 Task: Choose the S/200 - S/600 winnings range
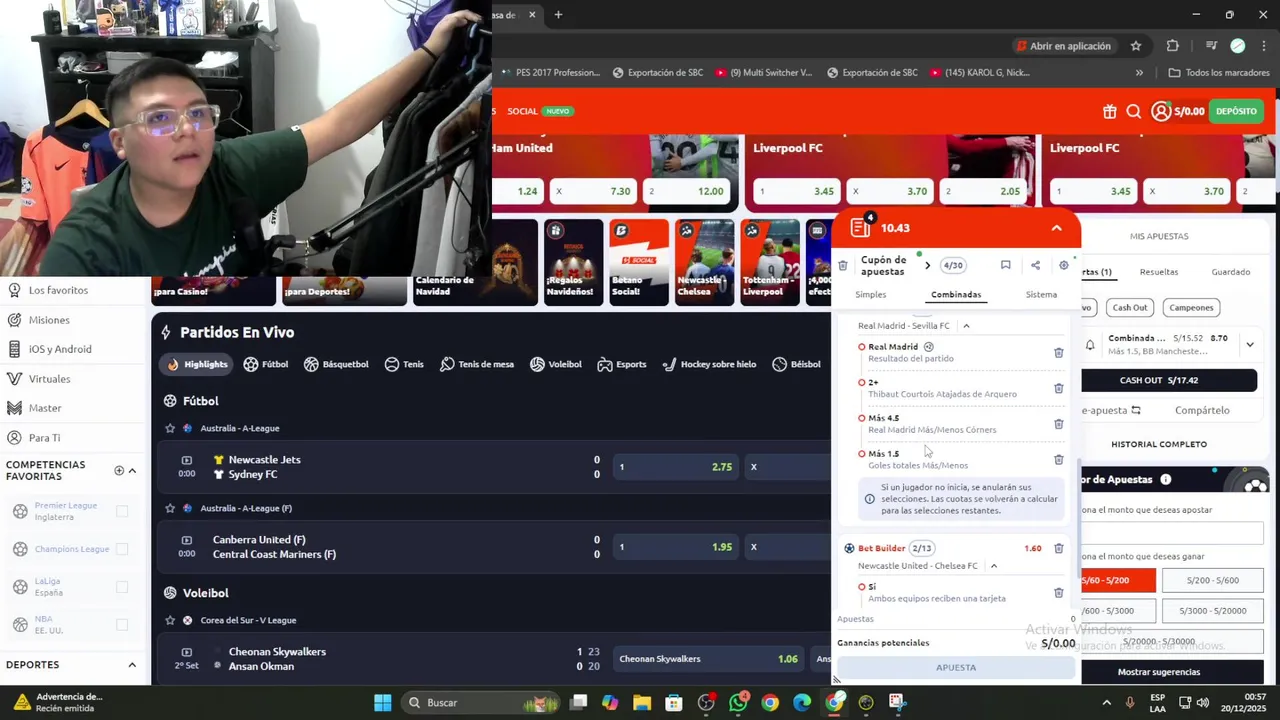[1212, 581]
